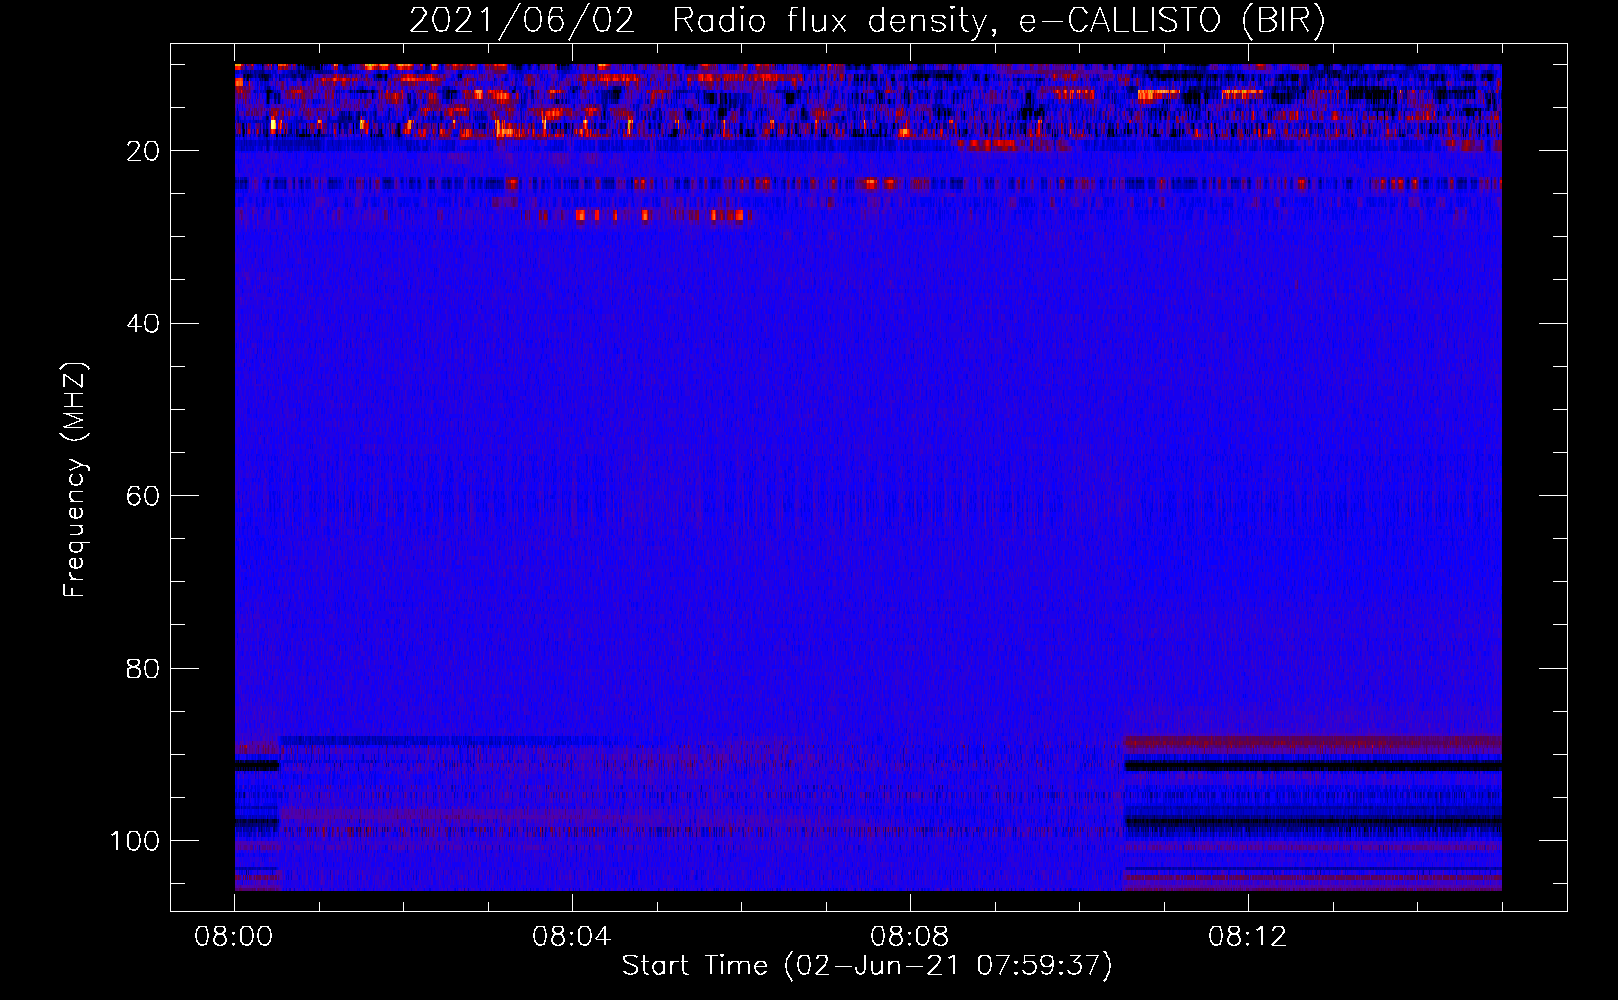Click the 'Start Time (02-Jun-21 07:59:37)' label
Image resolution: width=1618 pixels, height=1000 pixels.
867,966
